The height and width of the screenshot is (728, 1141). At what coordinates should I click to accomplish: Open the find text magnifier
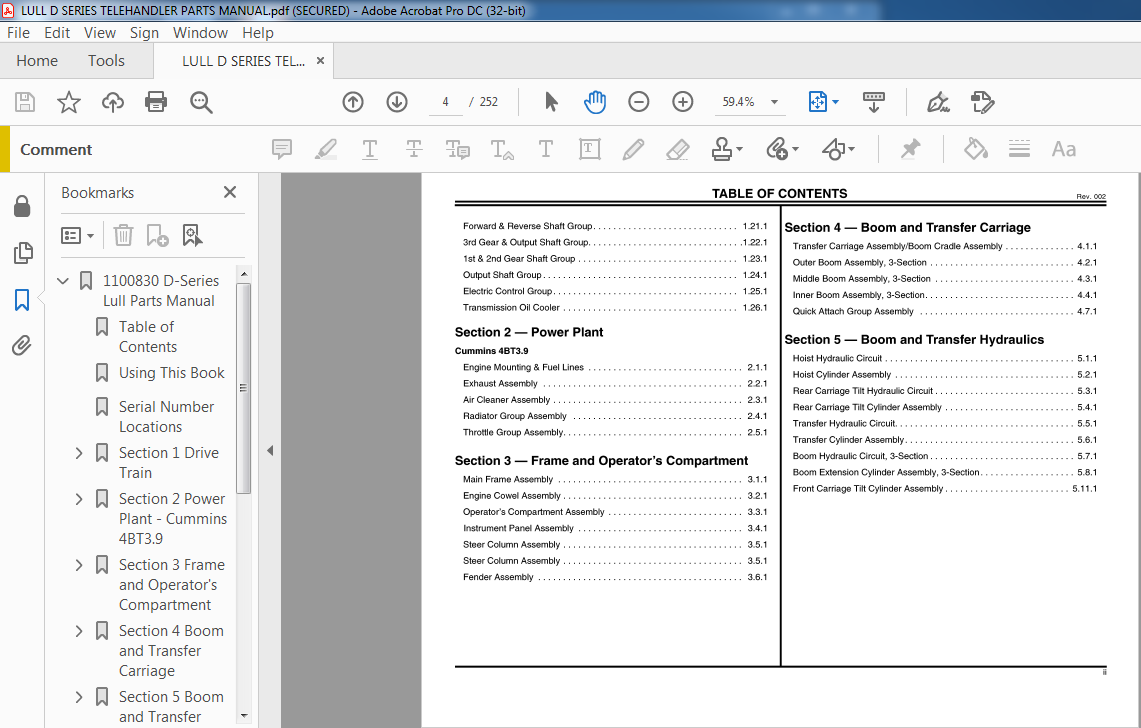click(x=201, y=102)
